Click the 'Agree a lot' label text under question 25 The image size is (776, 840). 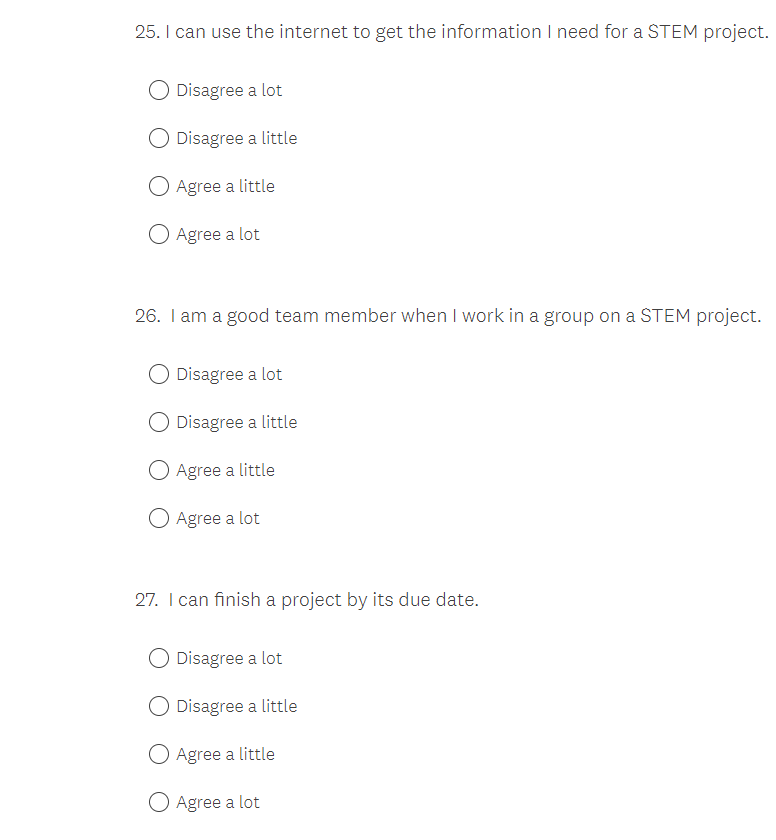tap(218, 235)
